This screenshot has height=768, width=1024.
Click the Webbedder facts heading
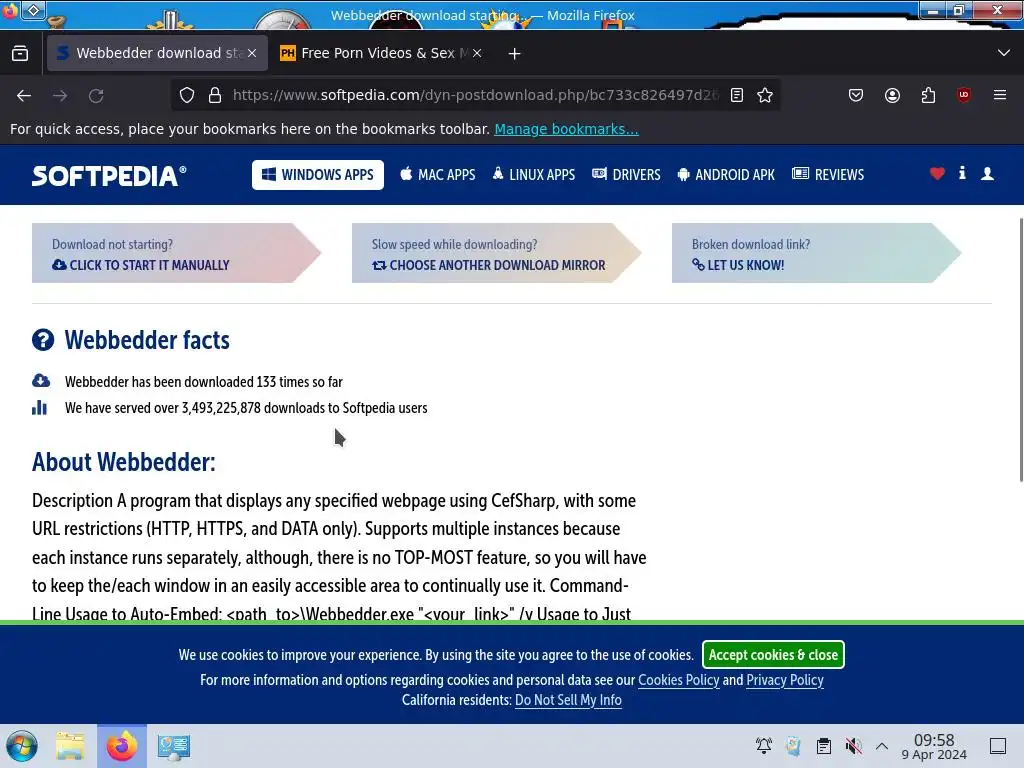click(147, 340)
